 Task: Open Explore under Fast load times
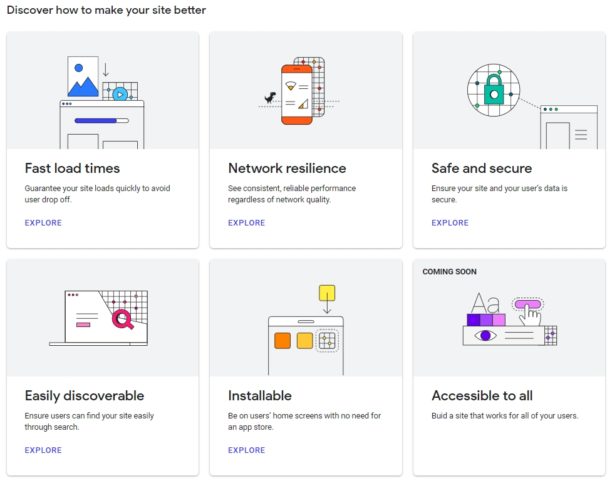tap(43, 223)
